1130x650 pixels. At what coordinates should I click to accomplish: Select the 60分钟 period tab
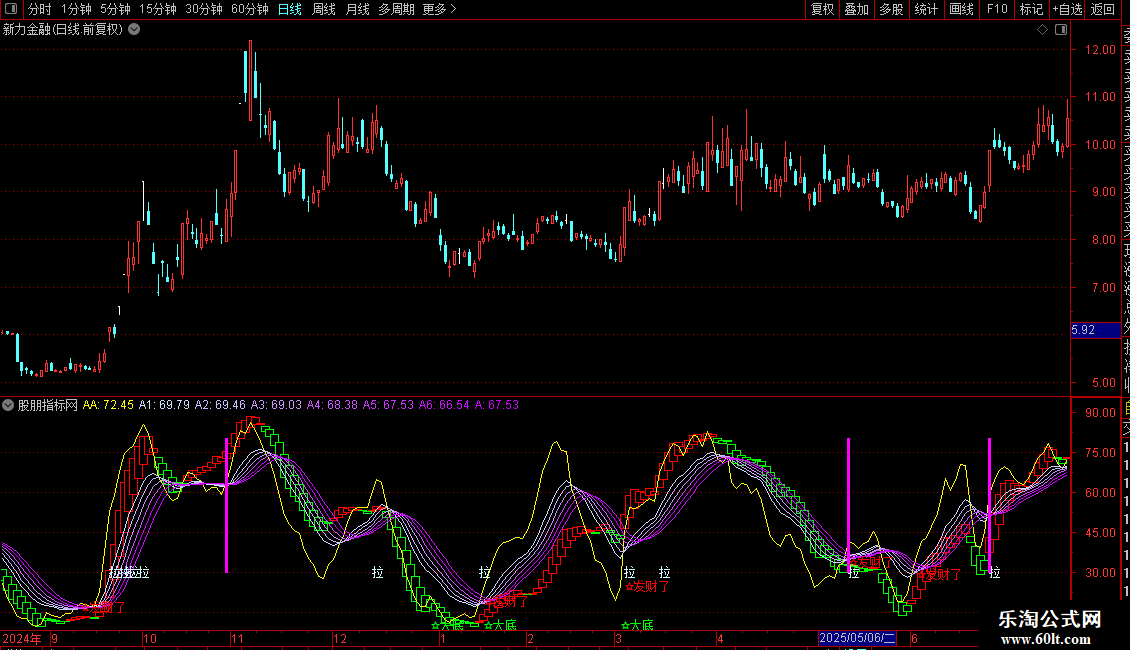click(249, 9)
